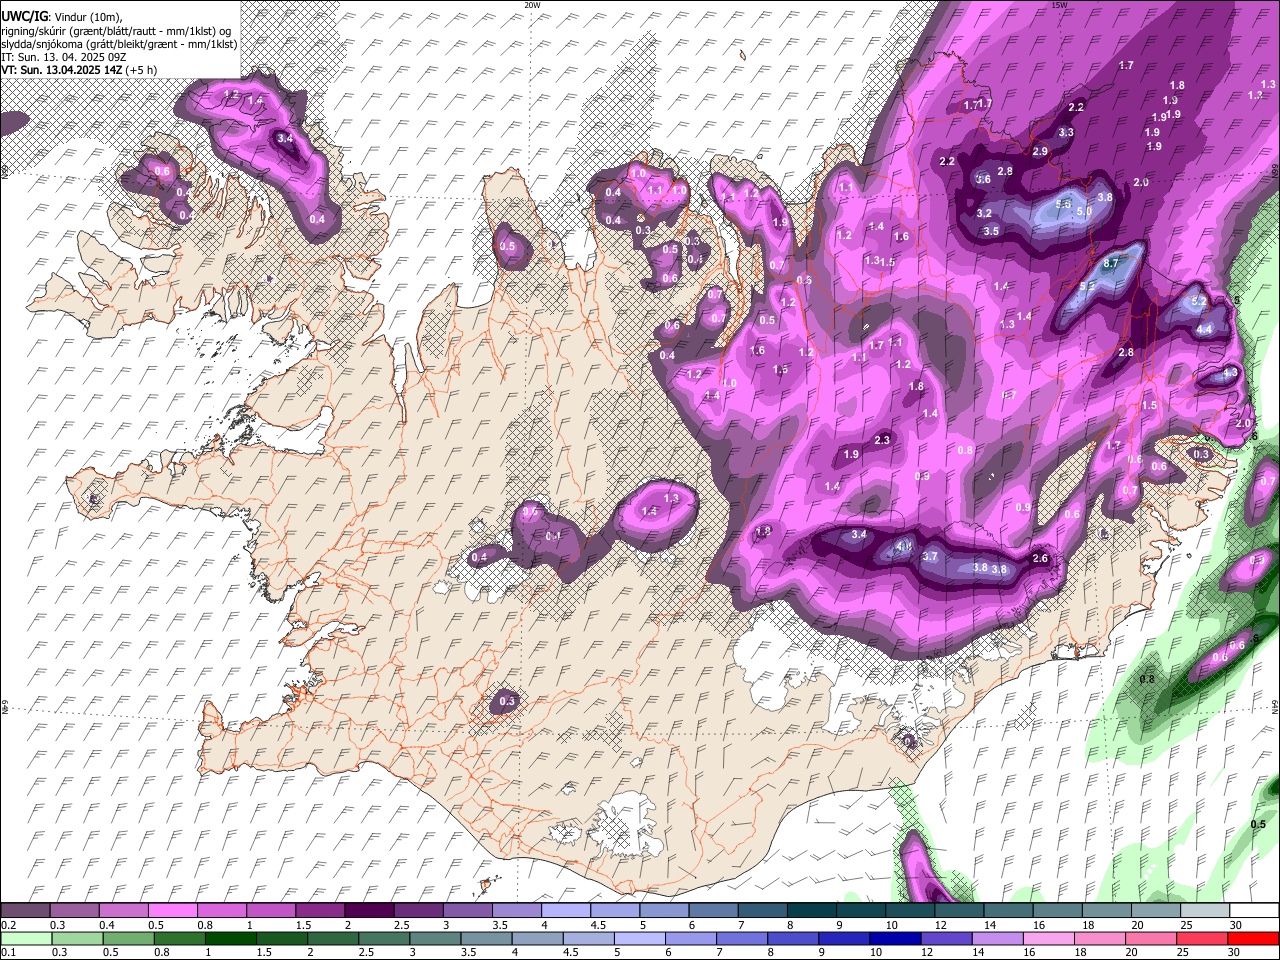The height and width of the screenshot is (960, 1280).
Task: Select the '2.6' value label on the map
Action: 1040,558
